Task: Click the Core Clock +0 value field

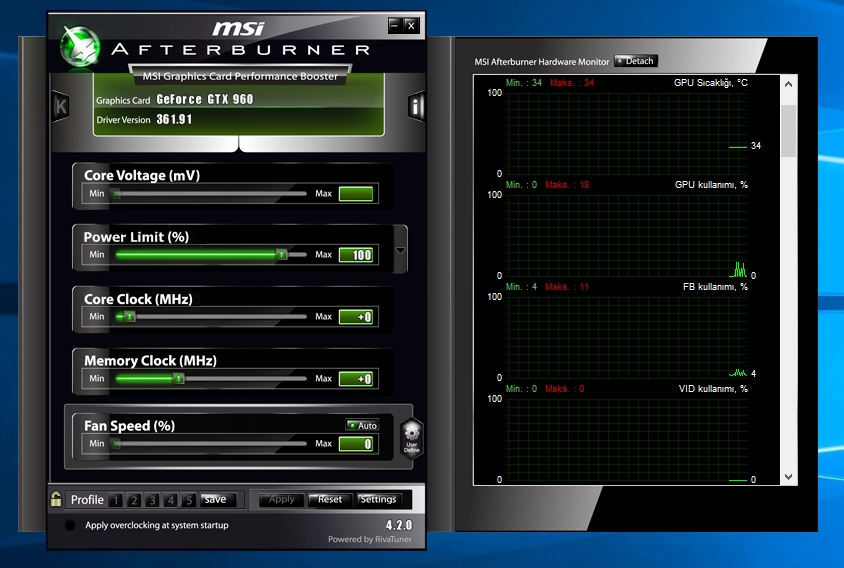Action: 356,317
